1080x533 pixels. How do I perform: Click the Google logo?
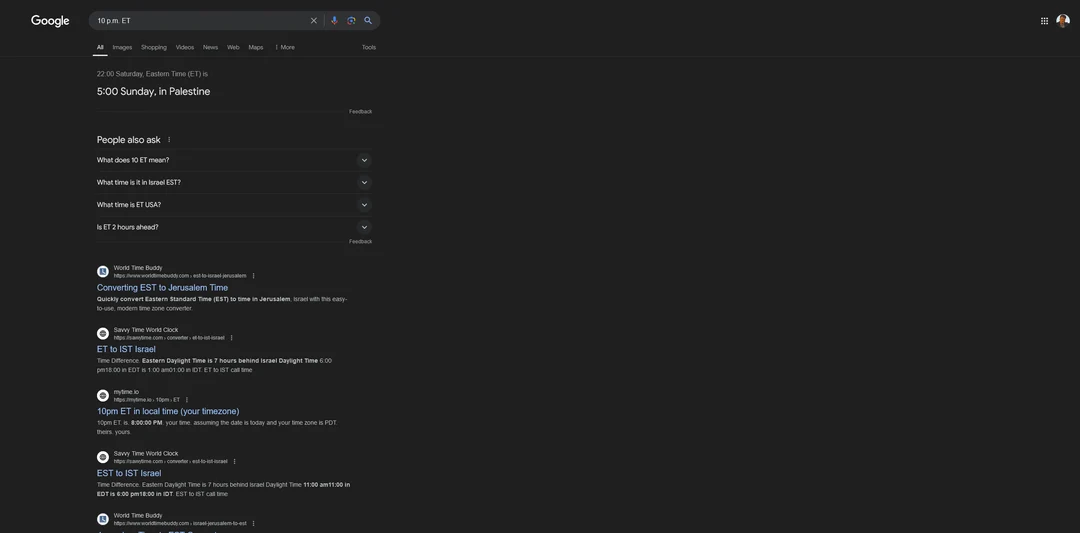(x=50, y=21)
